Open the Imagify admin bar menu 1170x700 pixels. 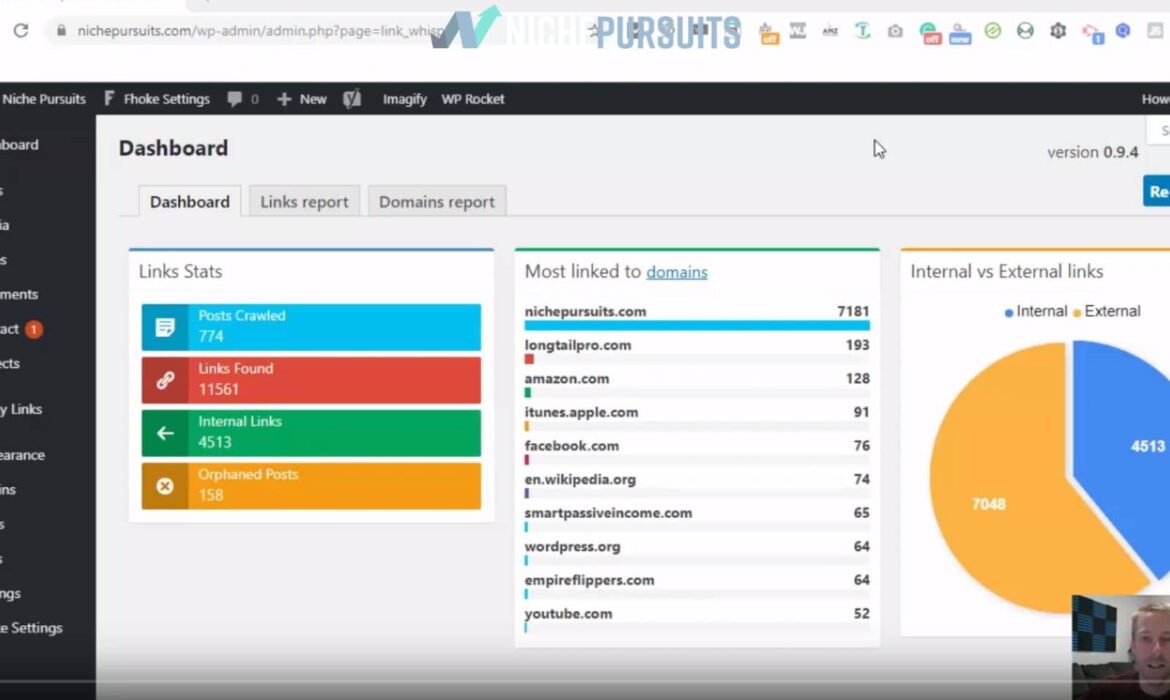pos(404,99)
